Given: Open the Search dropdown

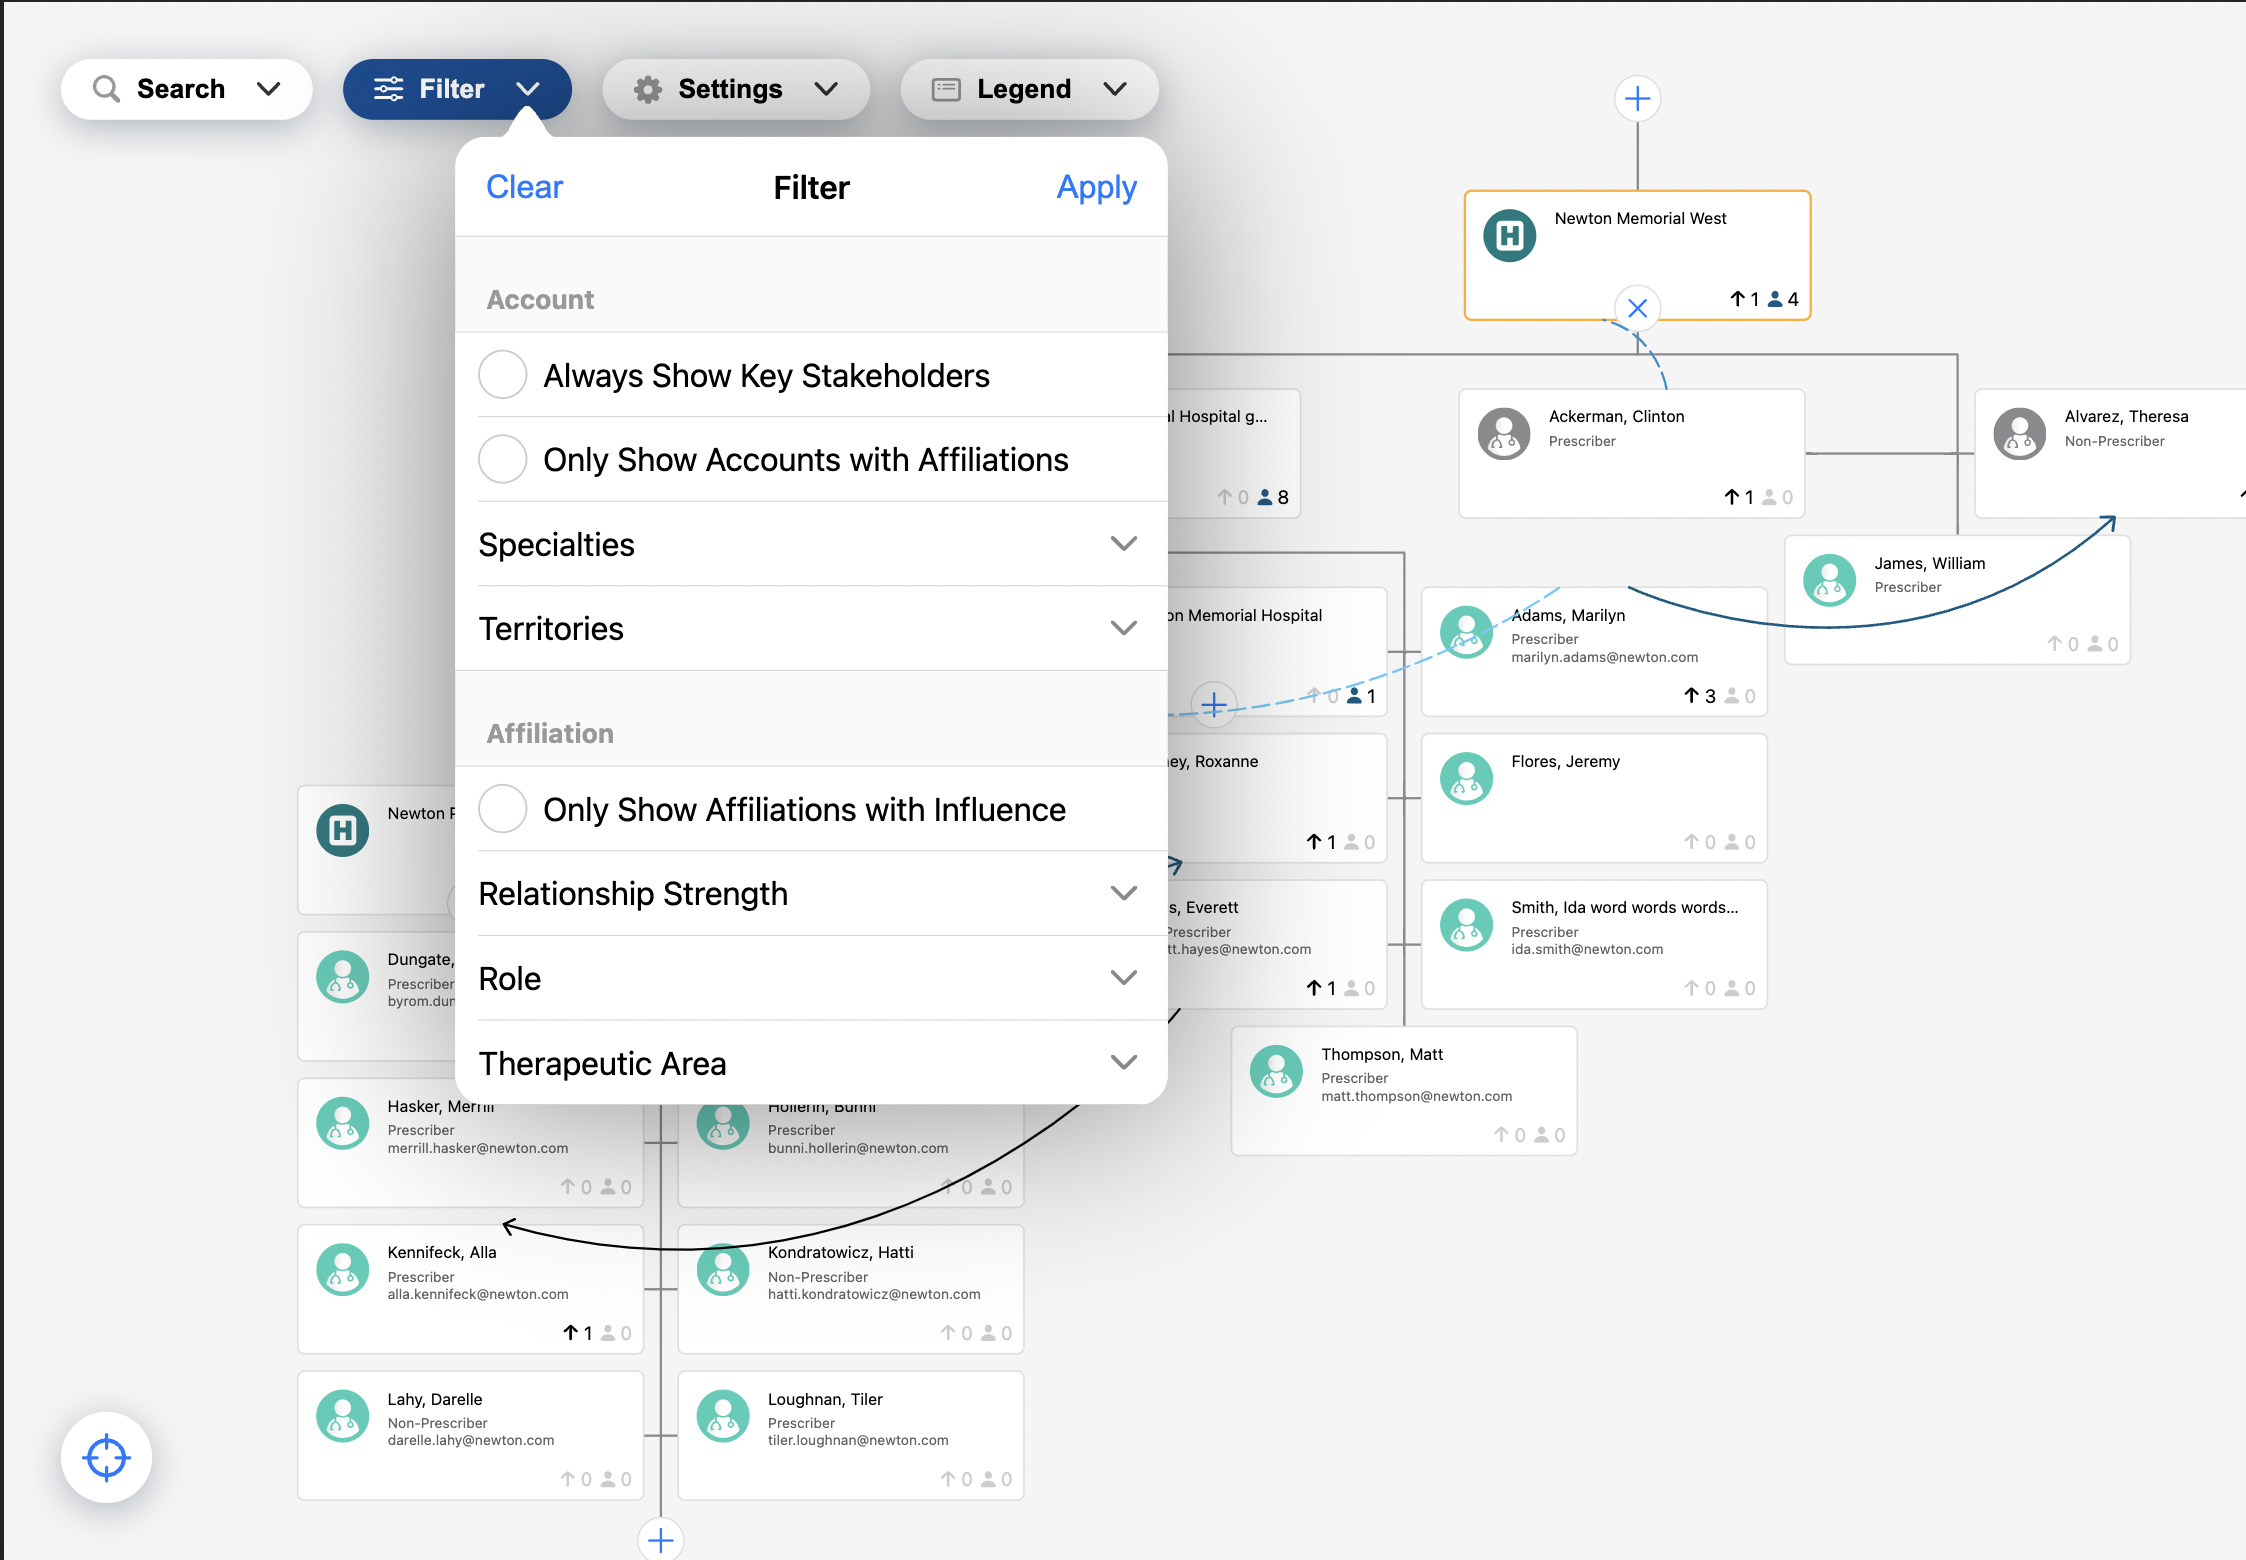Looking at the screenshot, I should click(186, 89).
